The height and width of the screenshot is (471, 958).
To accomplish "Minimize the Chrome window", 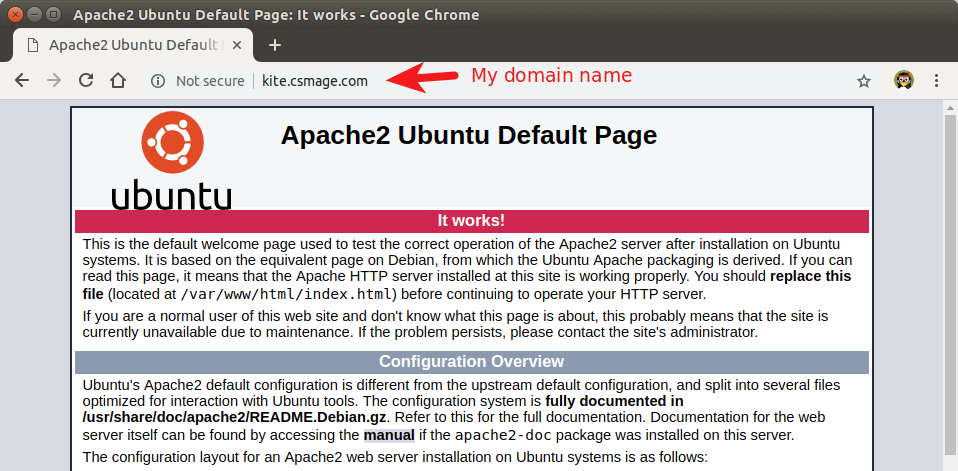I will pos(34,15).
